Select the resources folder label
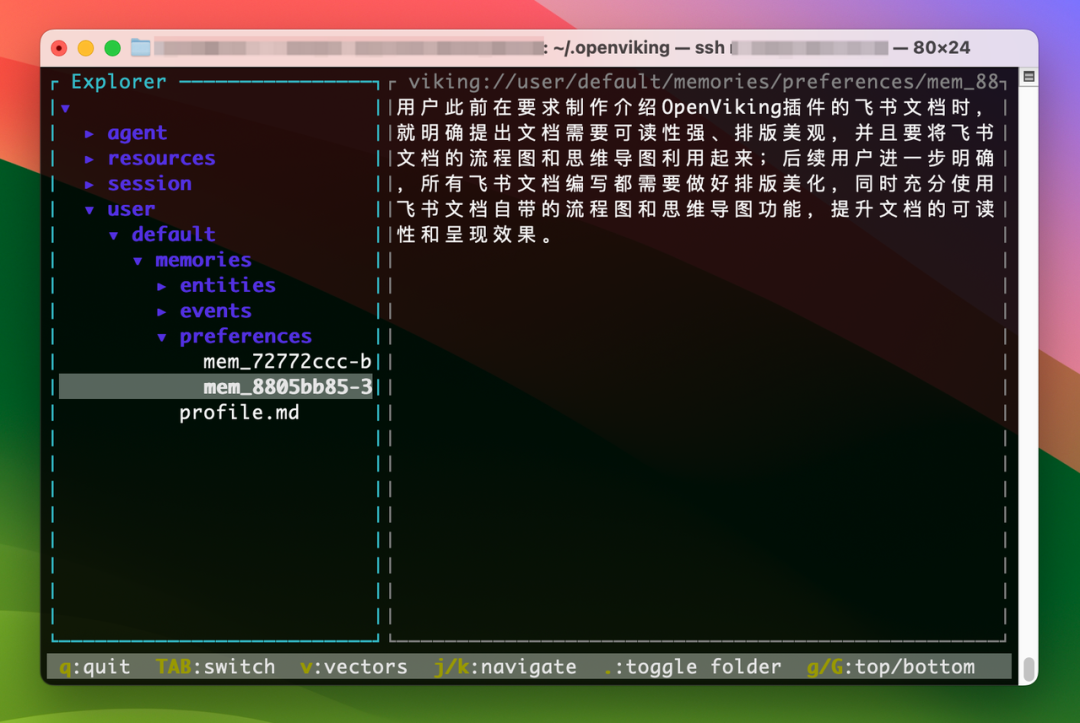Viewport: 1080px width, 723px height. coord(161,158)
